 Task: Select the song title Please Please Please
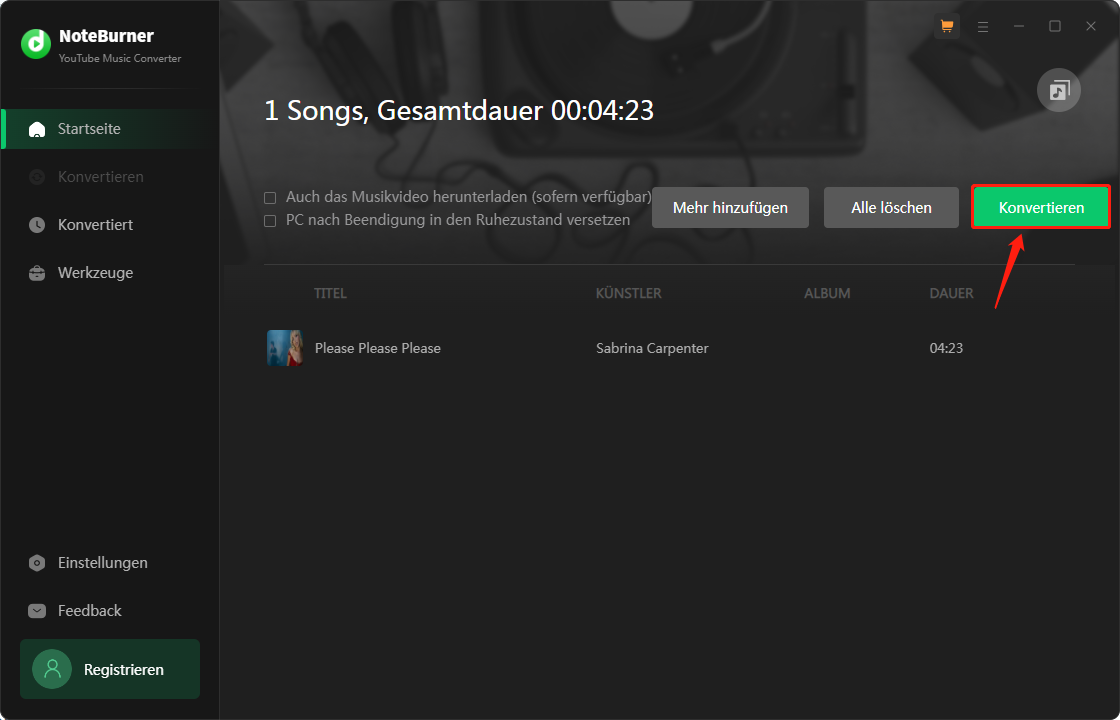[378, 349]
